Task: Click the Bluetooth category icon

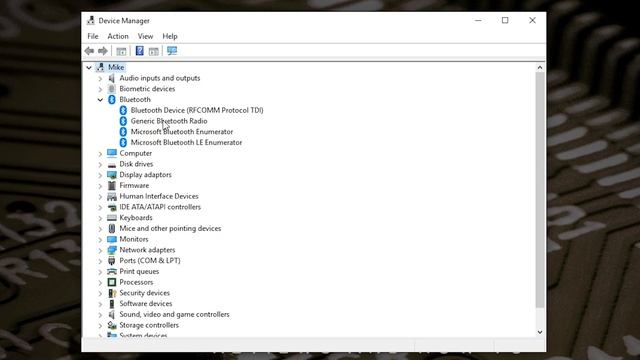Action: pos(112,100)
